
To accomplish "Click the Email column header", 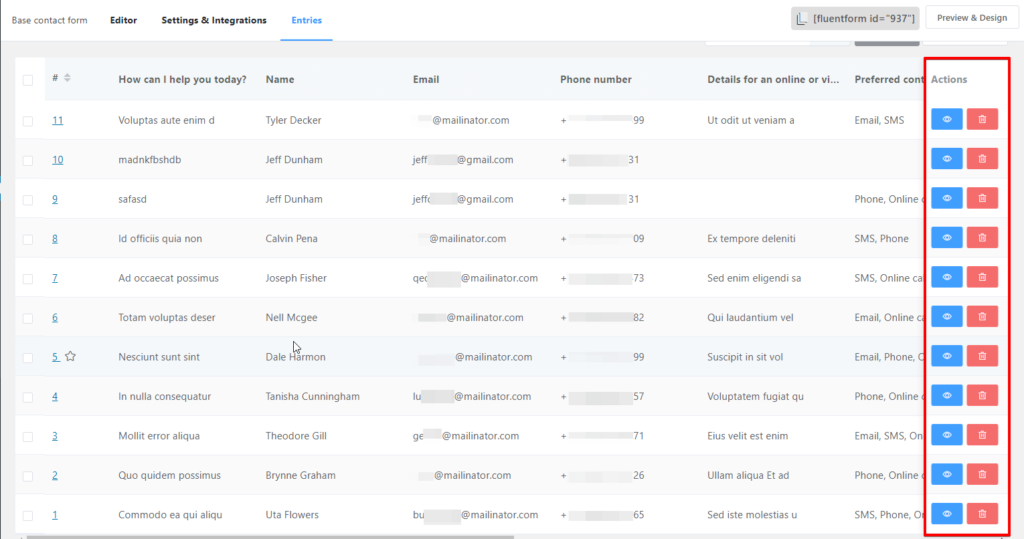I will coord(426,79).
